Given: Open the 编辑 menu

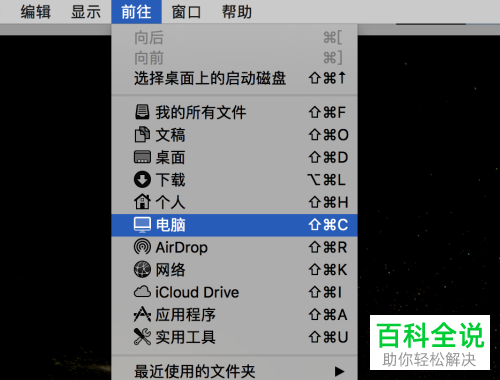Looking at the screenshot, I should [36, 12].
